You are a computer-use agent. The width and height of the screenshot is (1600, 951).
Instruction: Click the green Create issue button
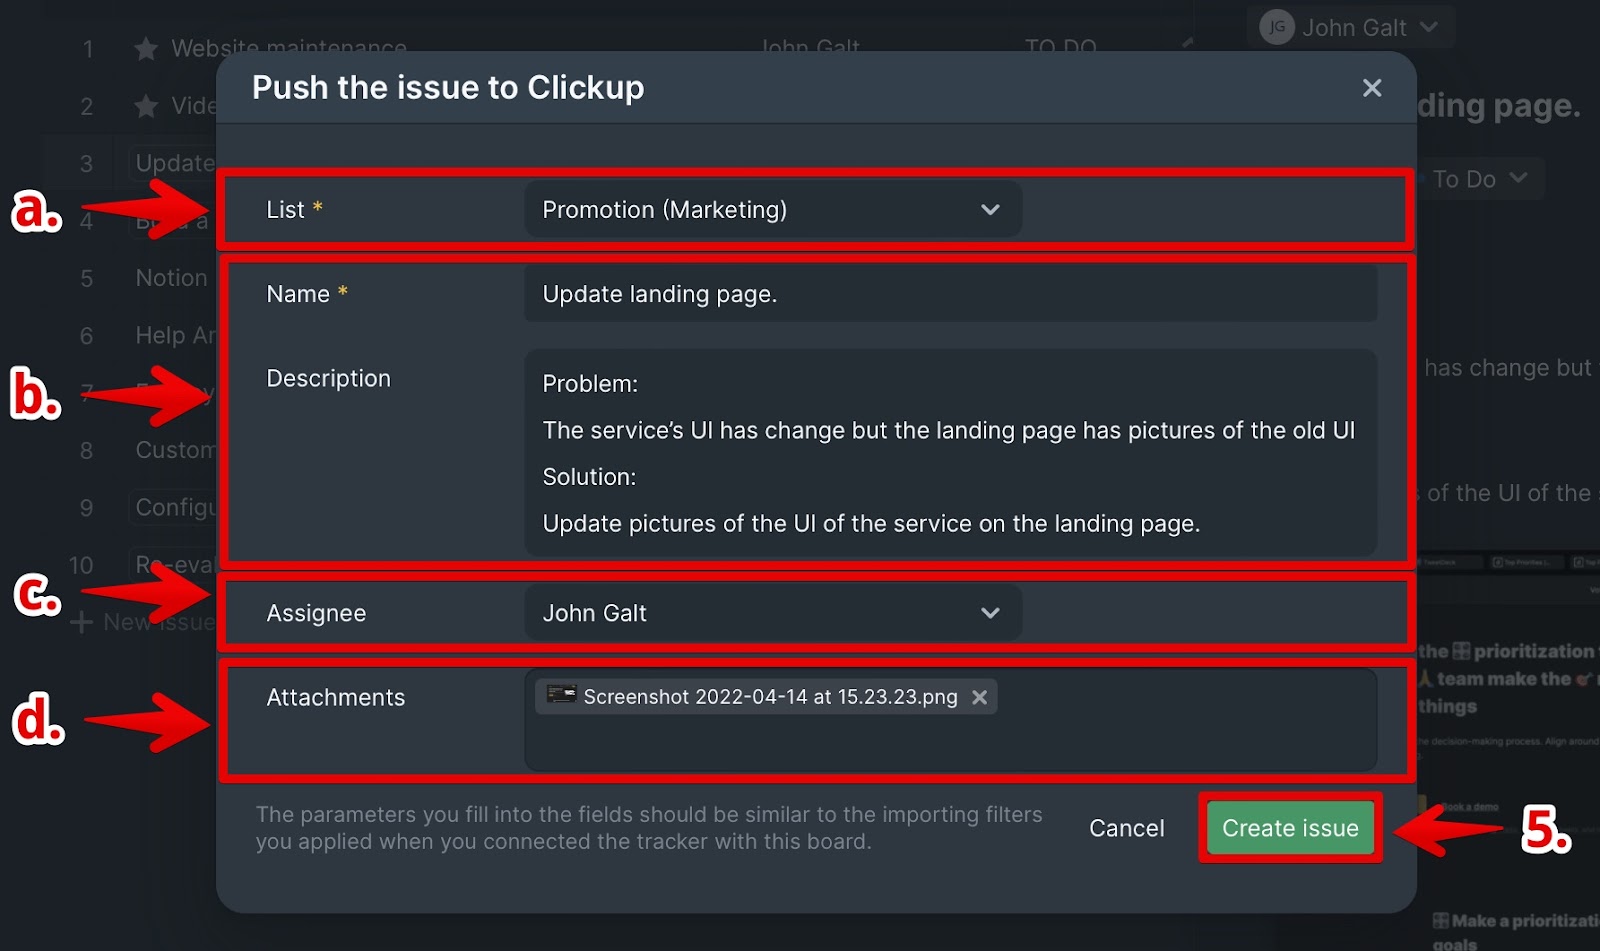[x=1290, y=828]
